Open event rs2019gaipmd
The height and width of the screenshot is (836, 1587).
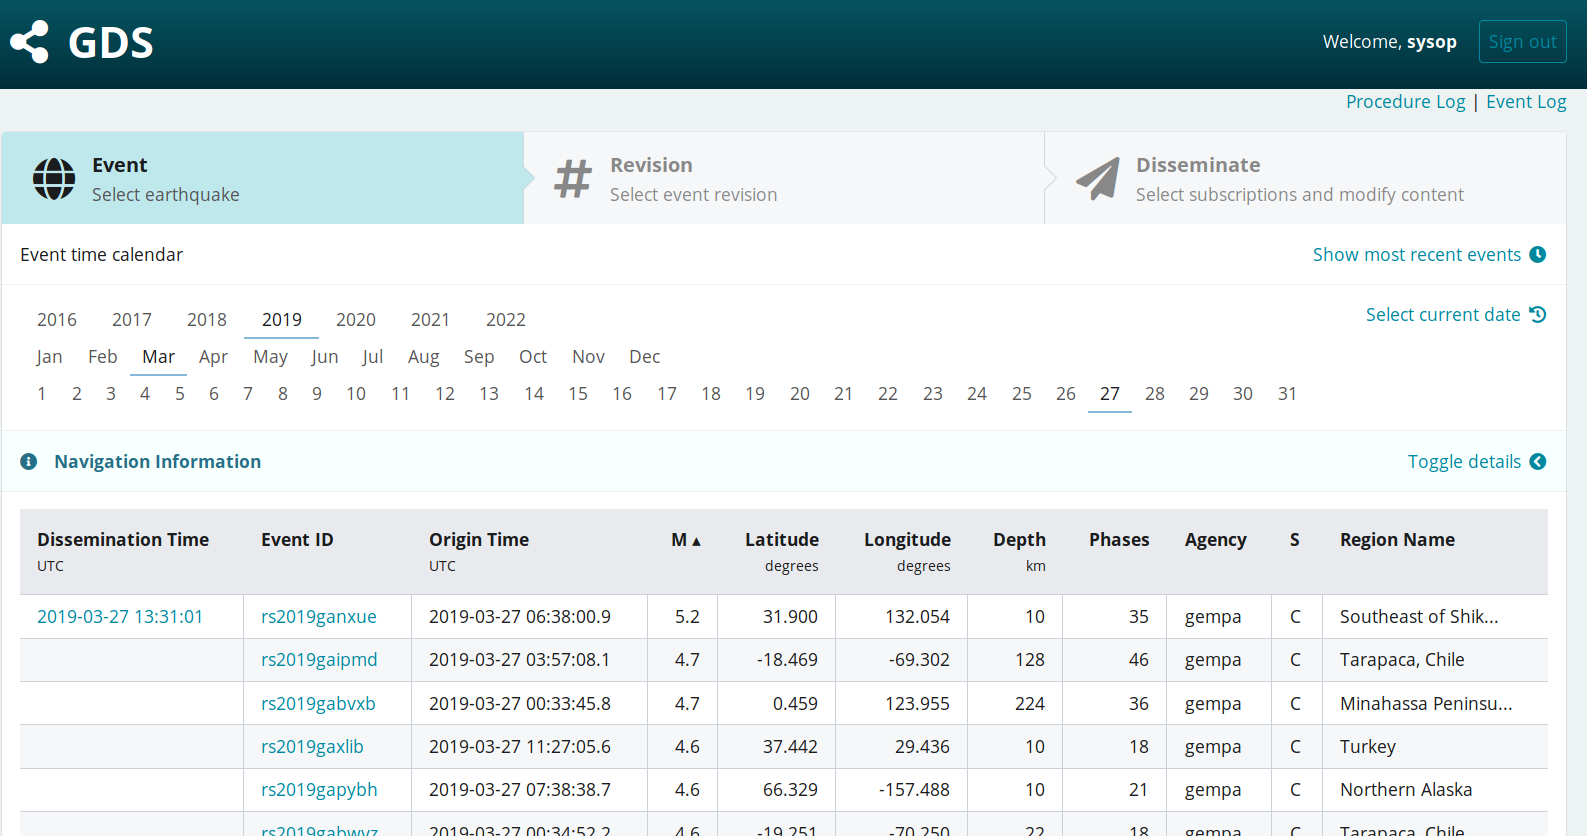pos(319,660)
